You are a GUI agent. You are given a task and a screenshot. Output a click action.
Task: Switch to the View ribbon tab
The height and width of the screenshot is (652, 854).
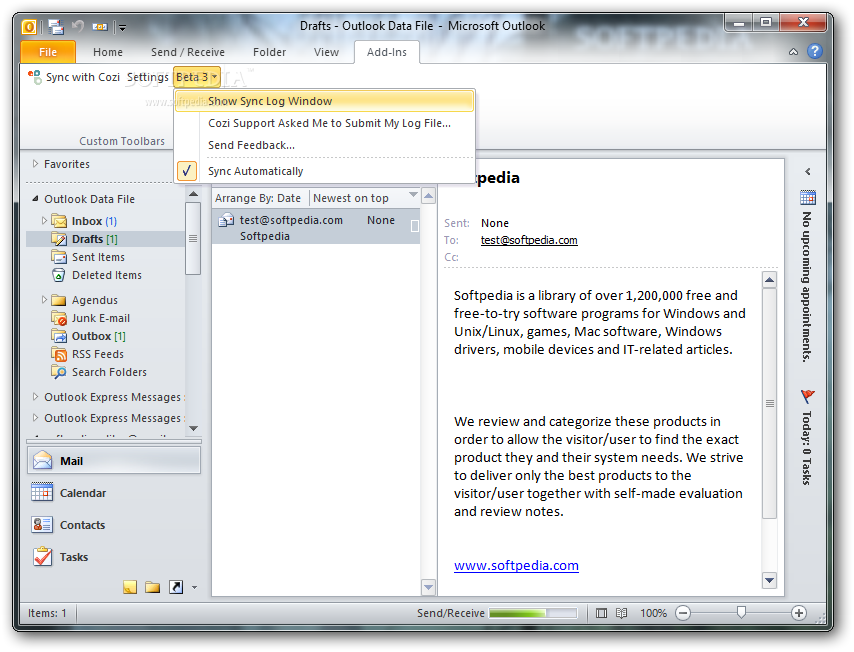tap(326, 52)
